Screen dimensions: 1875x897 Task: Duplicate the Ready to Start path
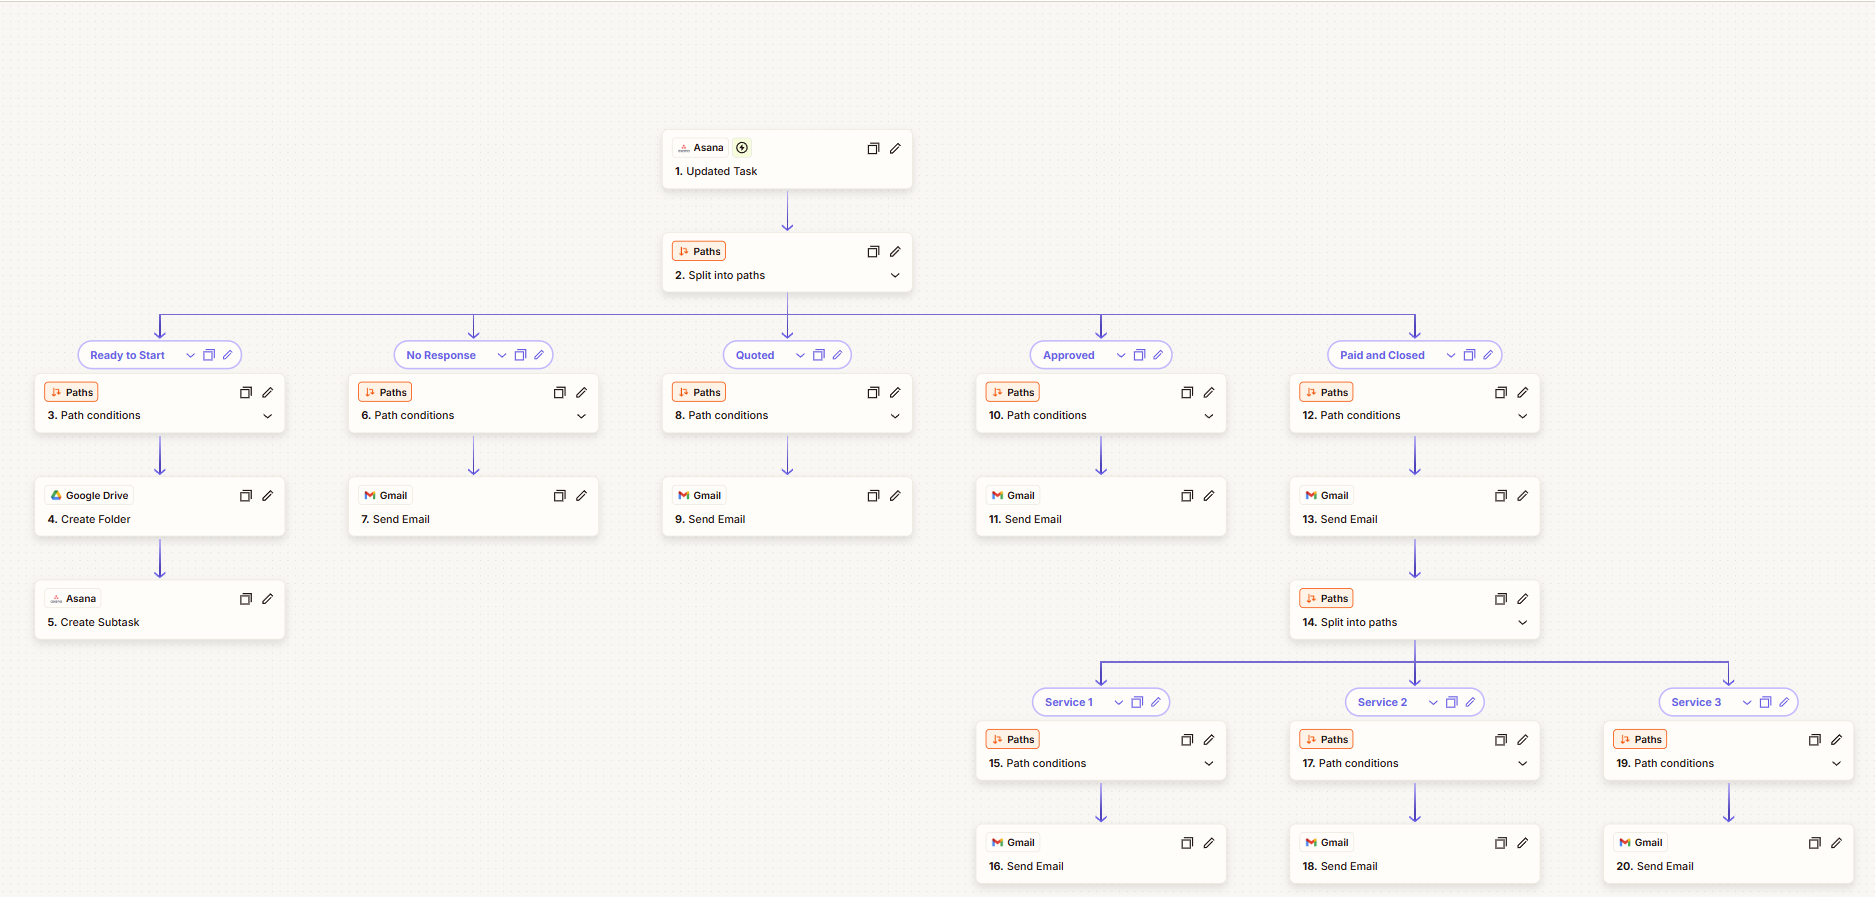pyautogui.click(x=209, y=355)
